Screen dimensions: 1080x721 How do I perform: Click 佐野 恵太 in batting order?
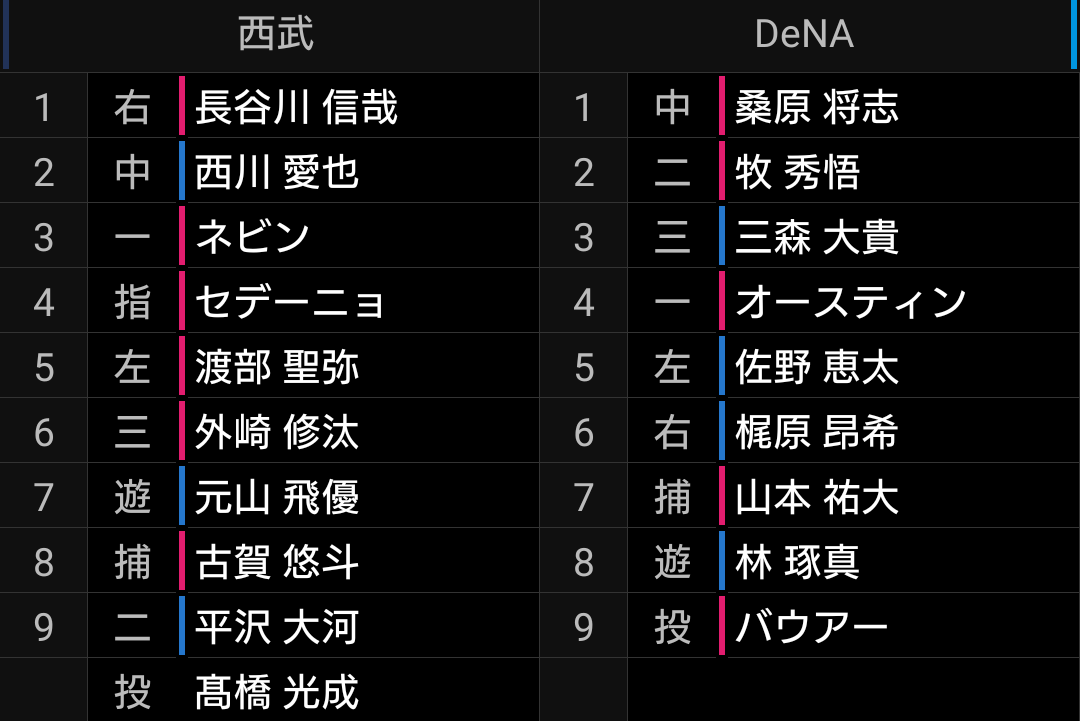coord(817,367)
